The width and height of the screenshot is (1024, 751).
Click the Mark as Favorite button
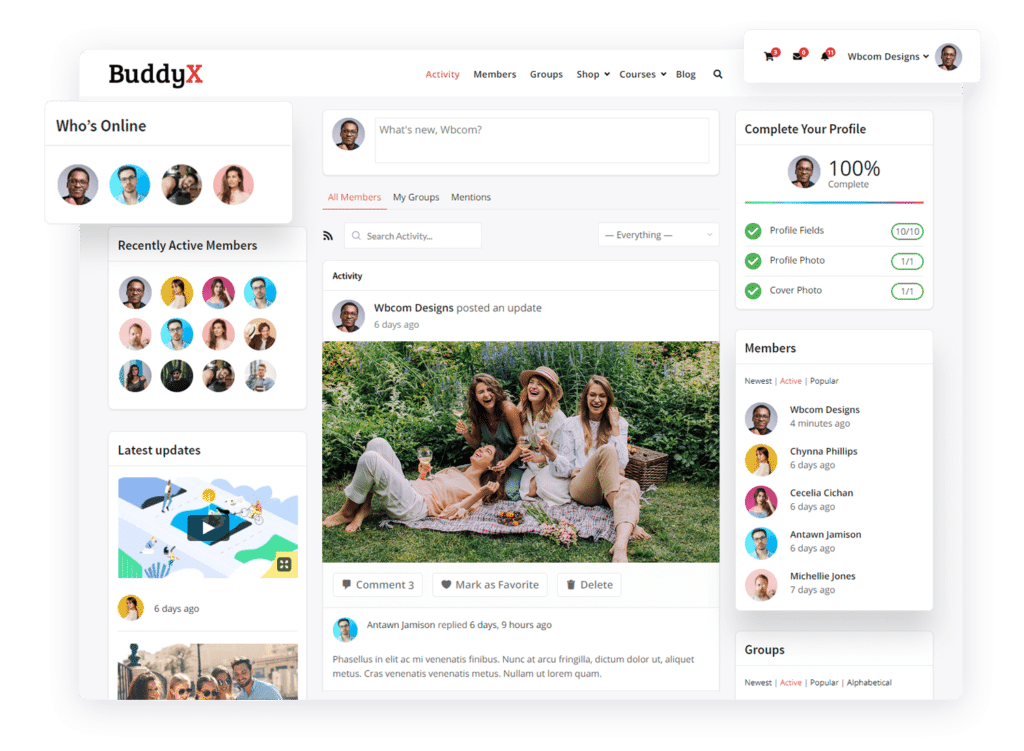(x=490, y=584)
